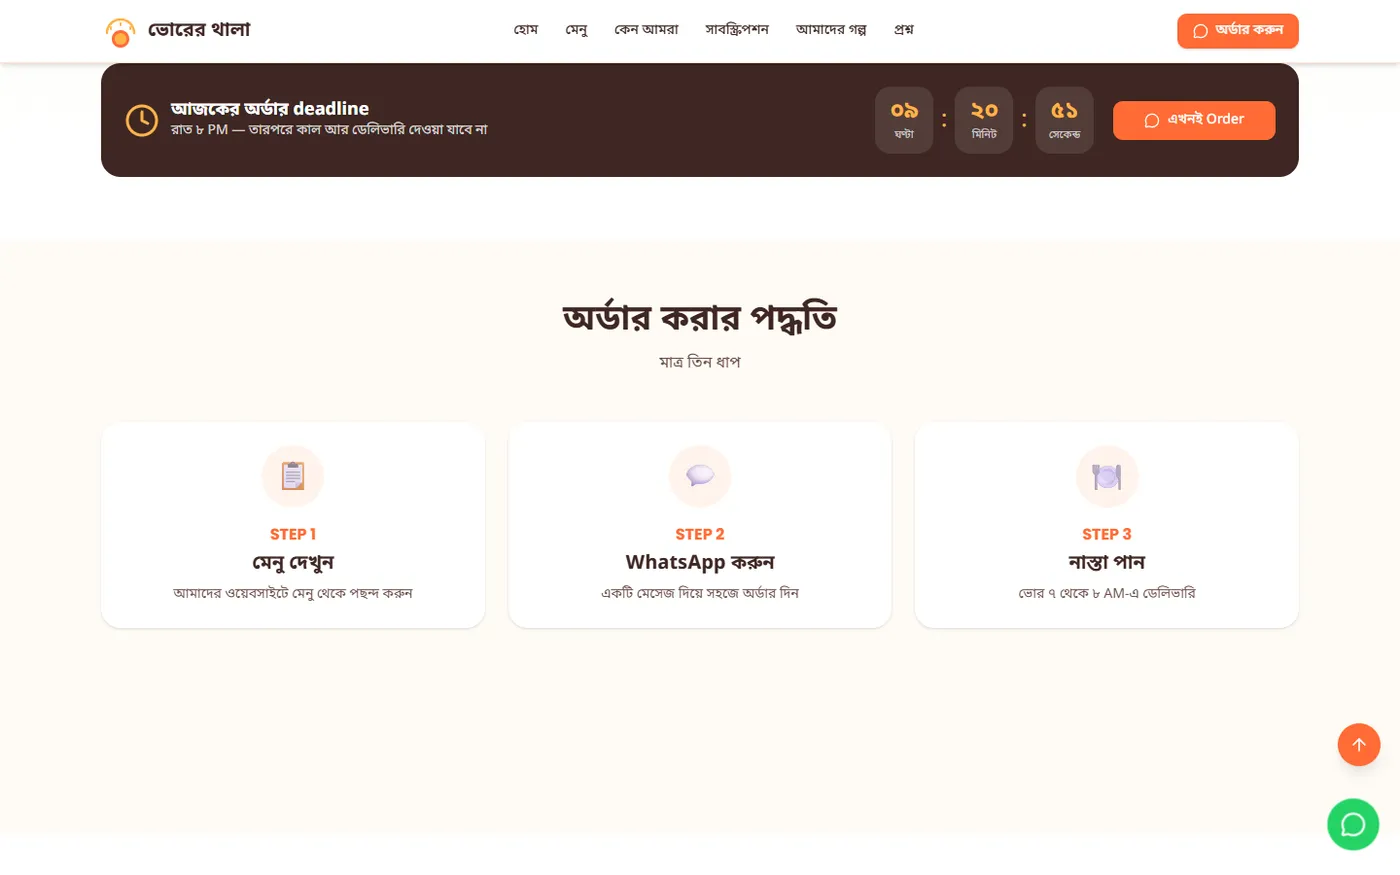Viewport: 1400px width, 875px height.
Task: Open সাবস্ক্রিপশন in the navigation
Action: click(x=737, y=30)
